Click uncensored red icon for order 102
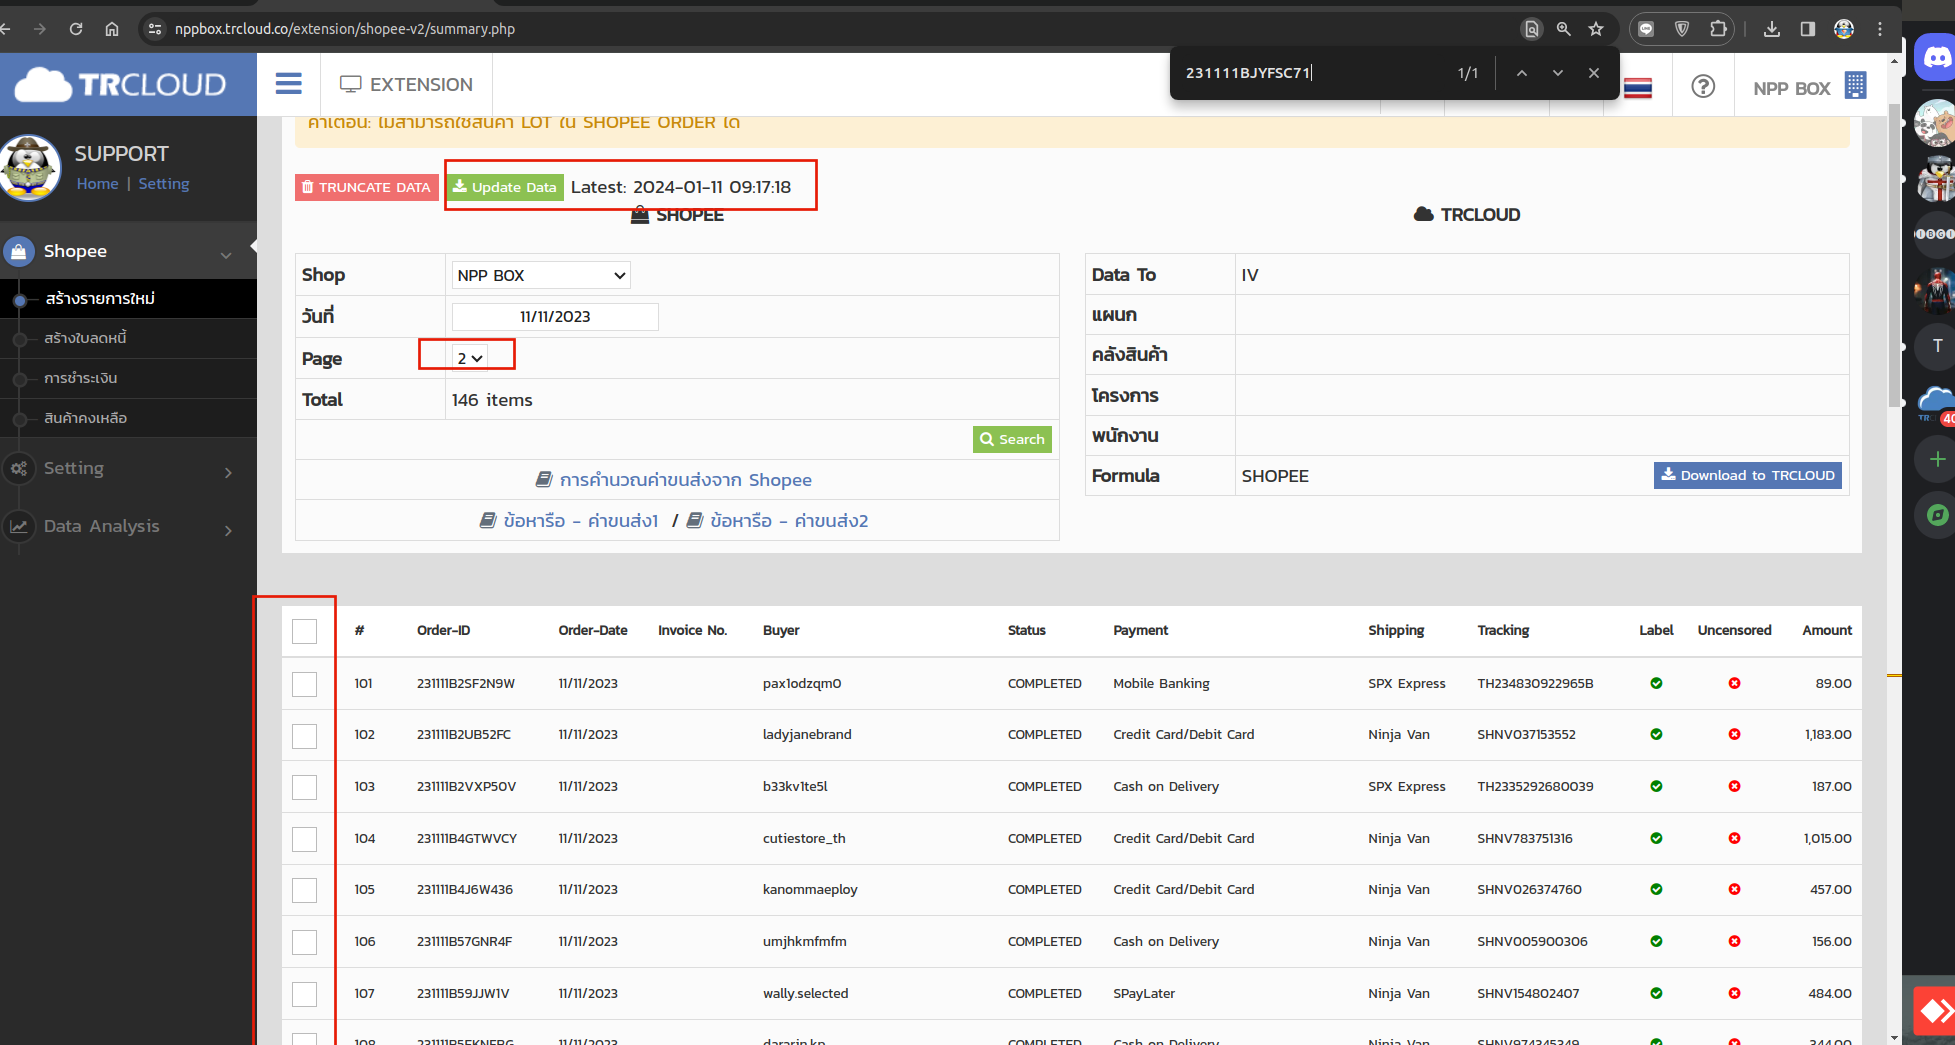The height and width of the screenshot is (1045, 1955). 1734,734
